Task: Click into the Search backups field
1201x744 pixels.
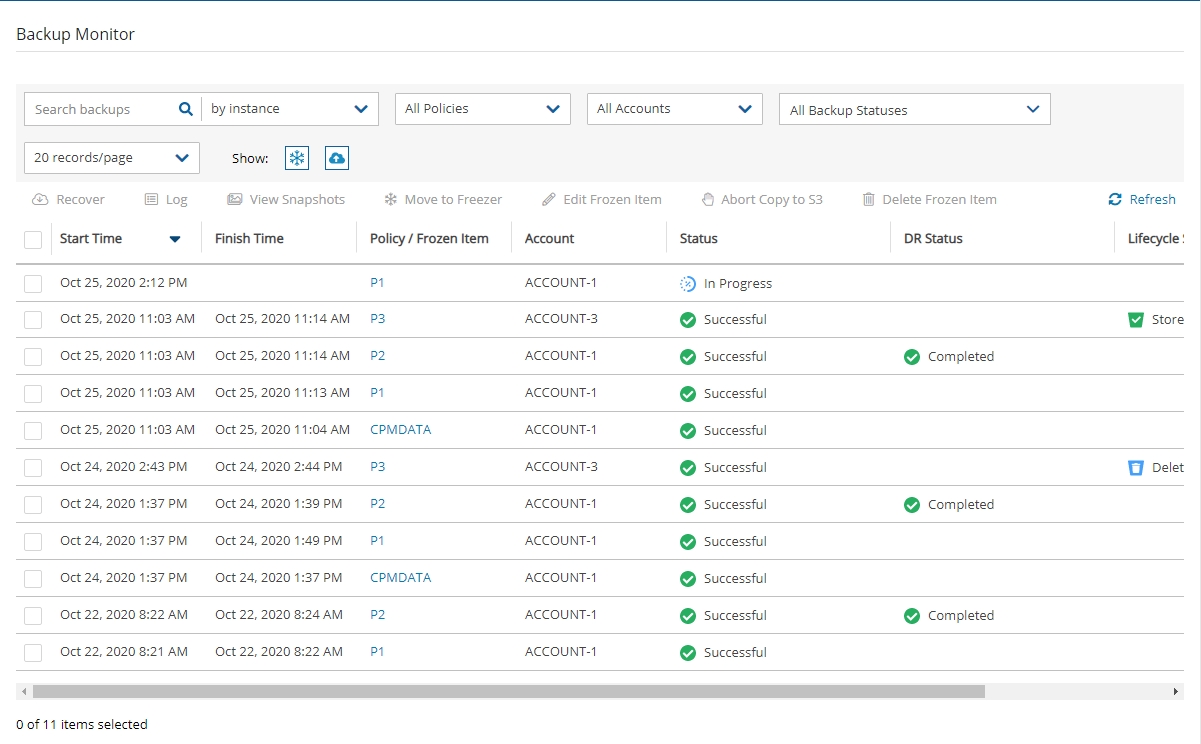Action: pos(100,110)
